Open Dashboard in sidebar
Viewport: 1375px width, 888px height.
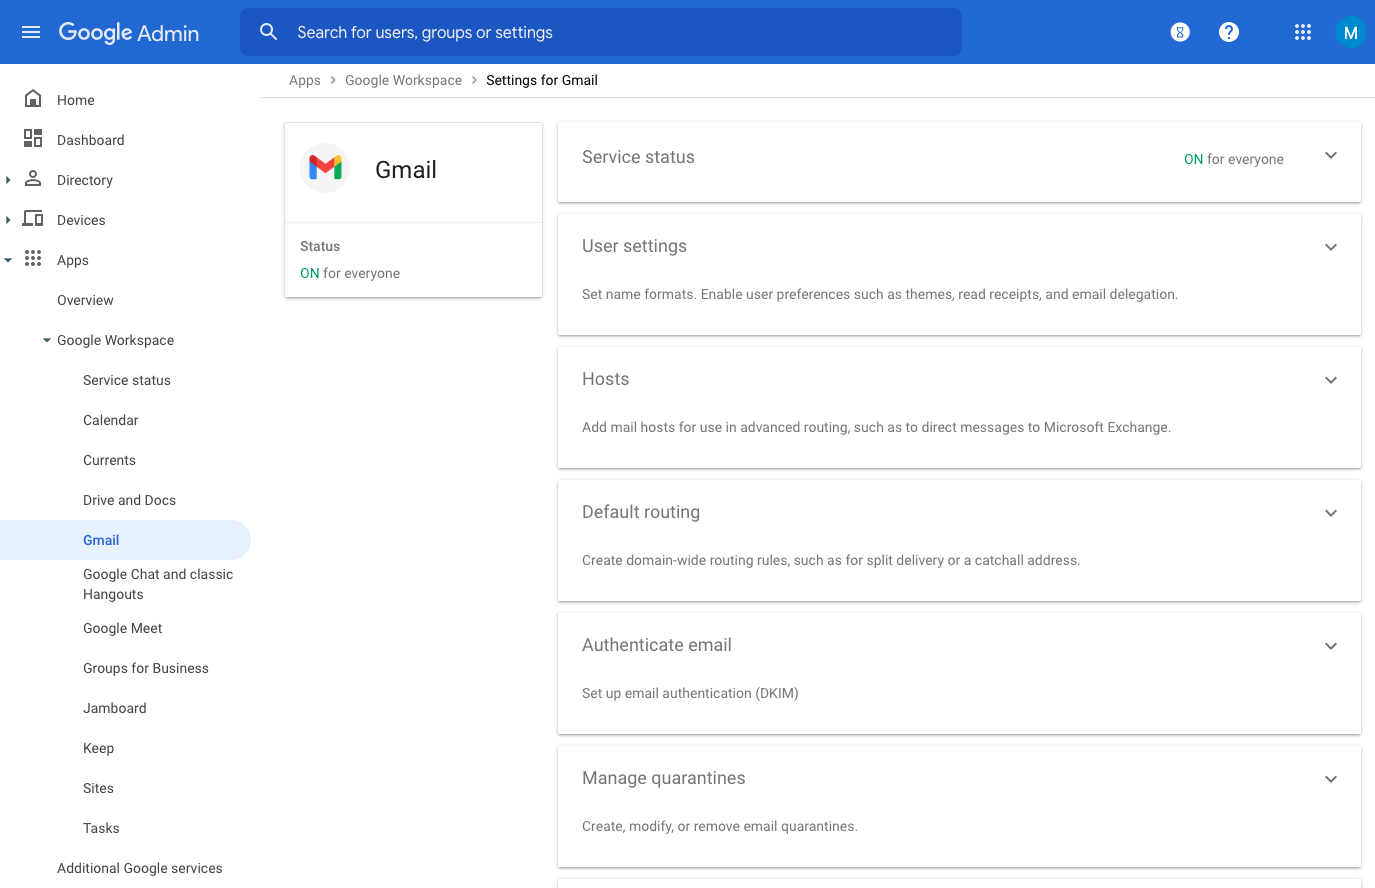[x=91, y=140]
